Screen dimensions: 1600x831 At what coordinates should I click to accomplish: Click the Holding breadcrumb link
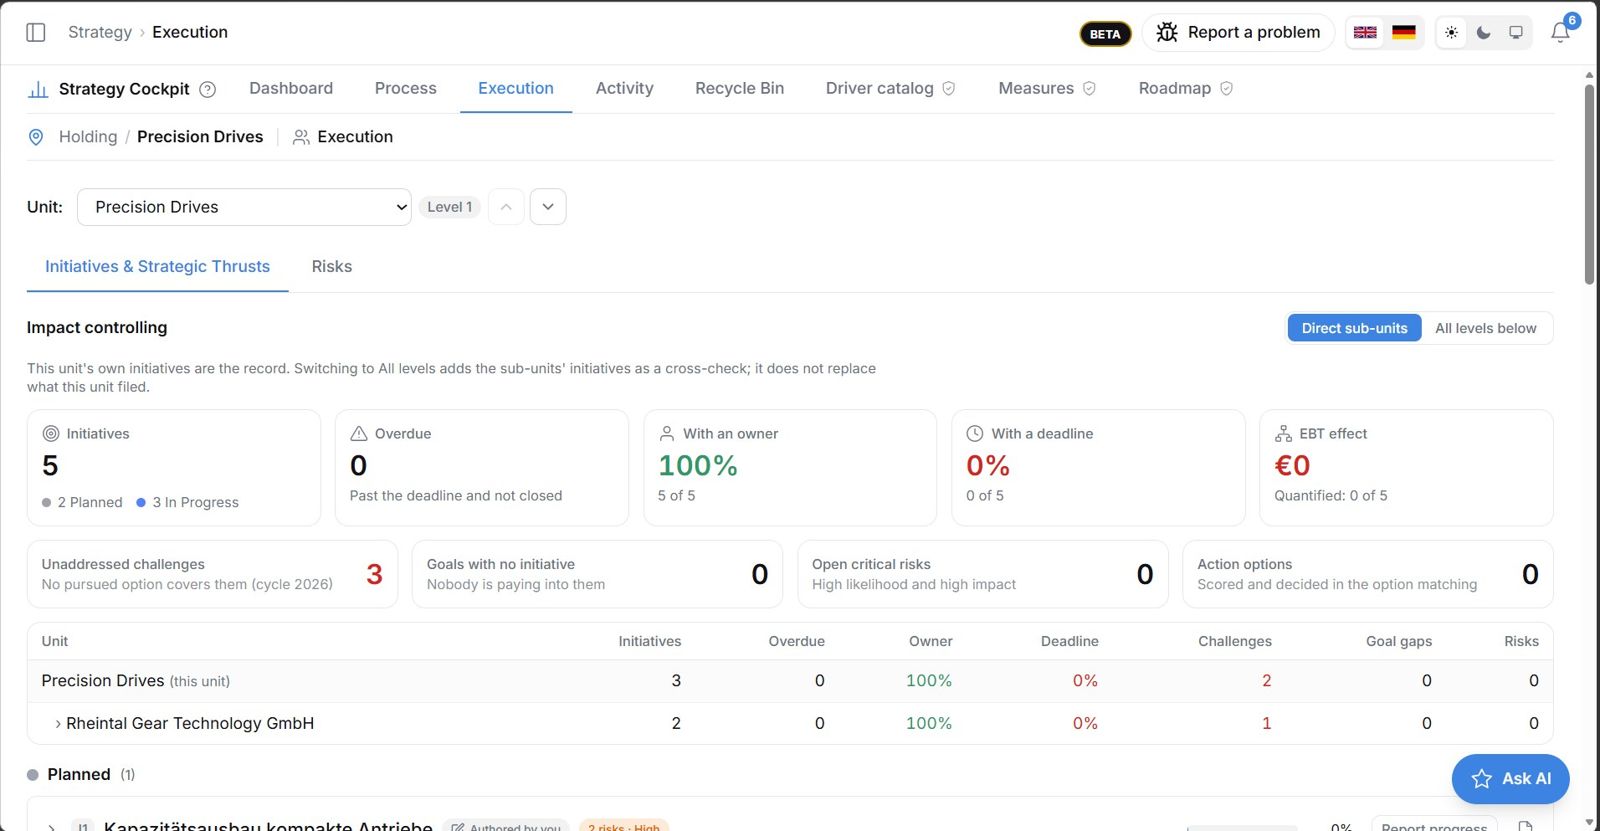click(88, 137)
